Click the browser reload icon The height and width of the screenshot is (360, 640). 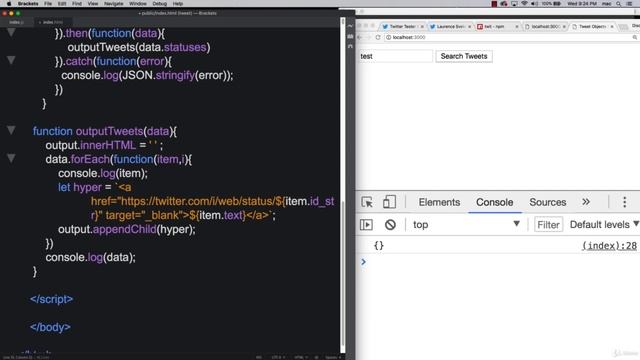(378, 37)
